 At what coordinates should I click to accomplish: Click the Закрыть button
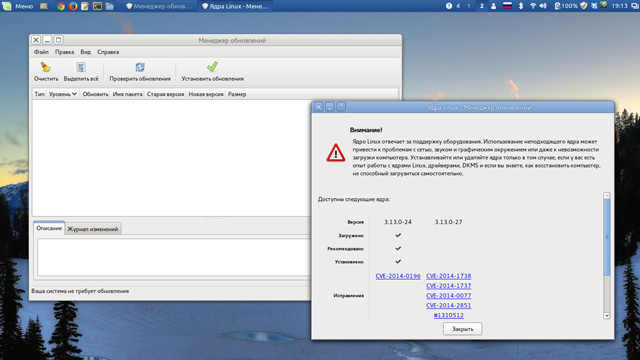(462, 329)
